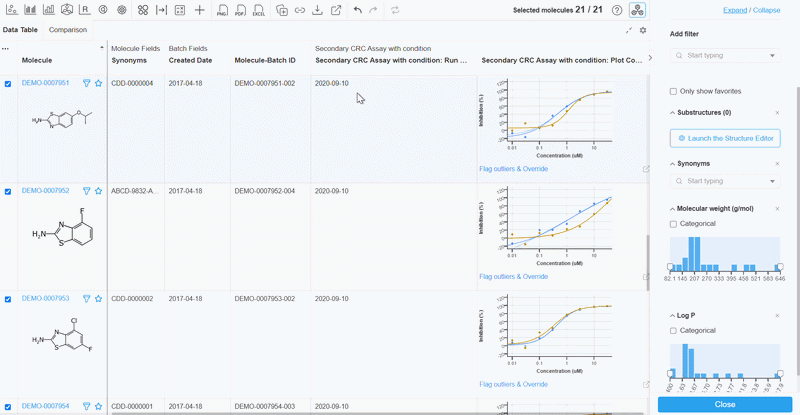The width and height of the screenshot is (800, 415).
Task: Click the concentric target toolbar icon
Action: tap(121, 10)
